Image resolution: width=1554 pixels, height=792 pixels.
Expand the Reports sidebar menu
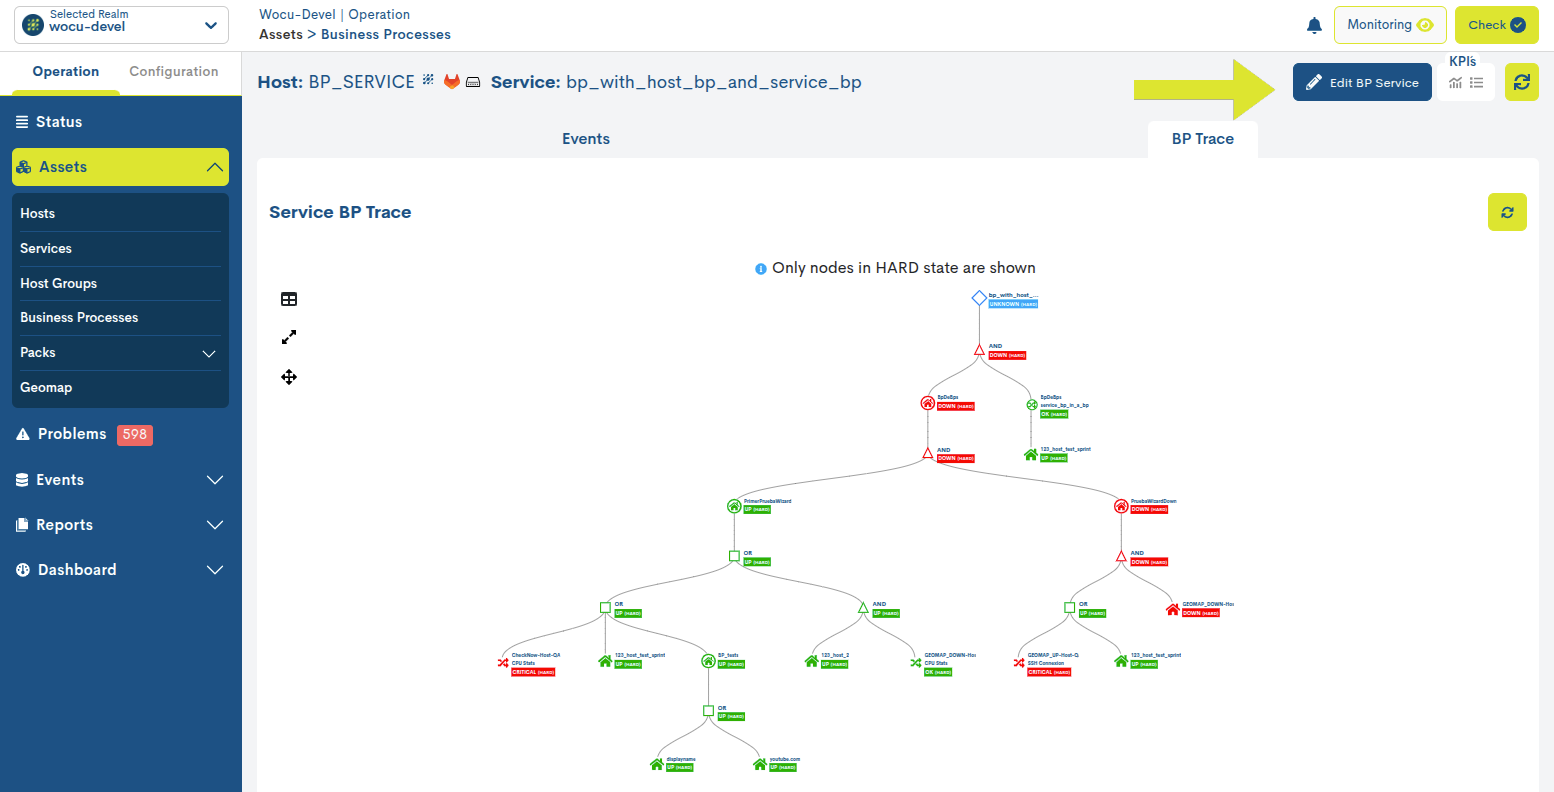coord(121,525)
